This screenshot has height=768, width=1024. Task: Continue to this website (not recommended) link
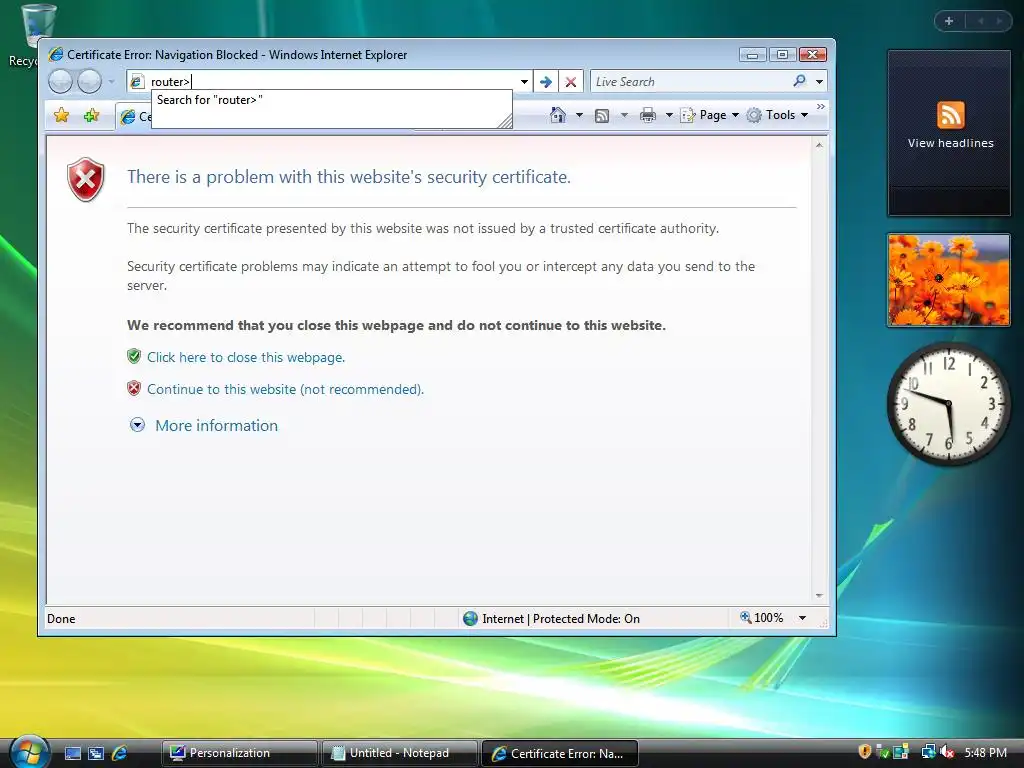tap(285, 389)
